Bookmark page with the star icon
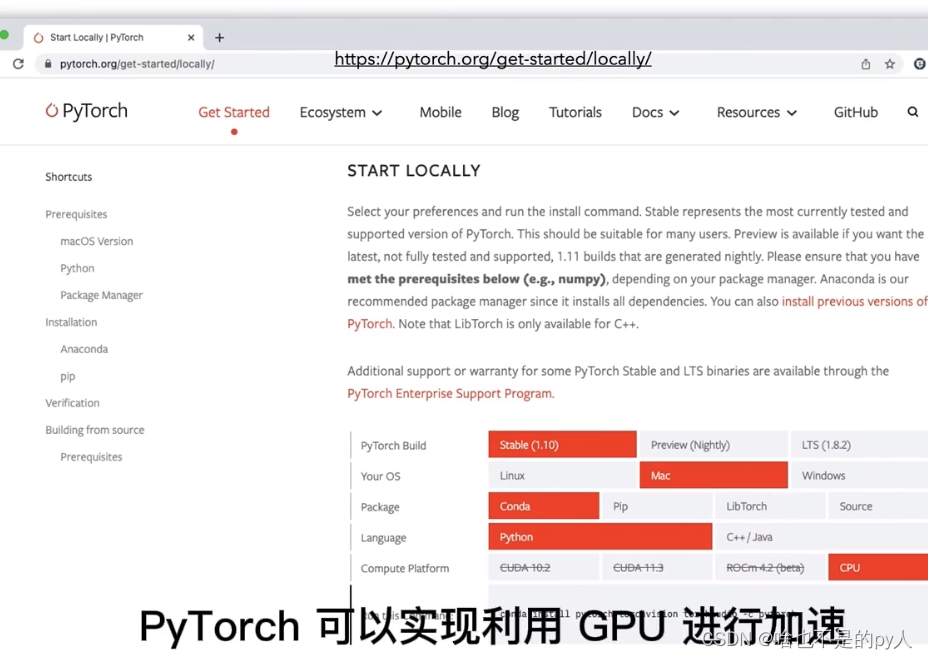 pyautogui.click(x=890, y=64)
